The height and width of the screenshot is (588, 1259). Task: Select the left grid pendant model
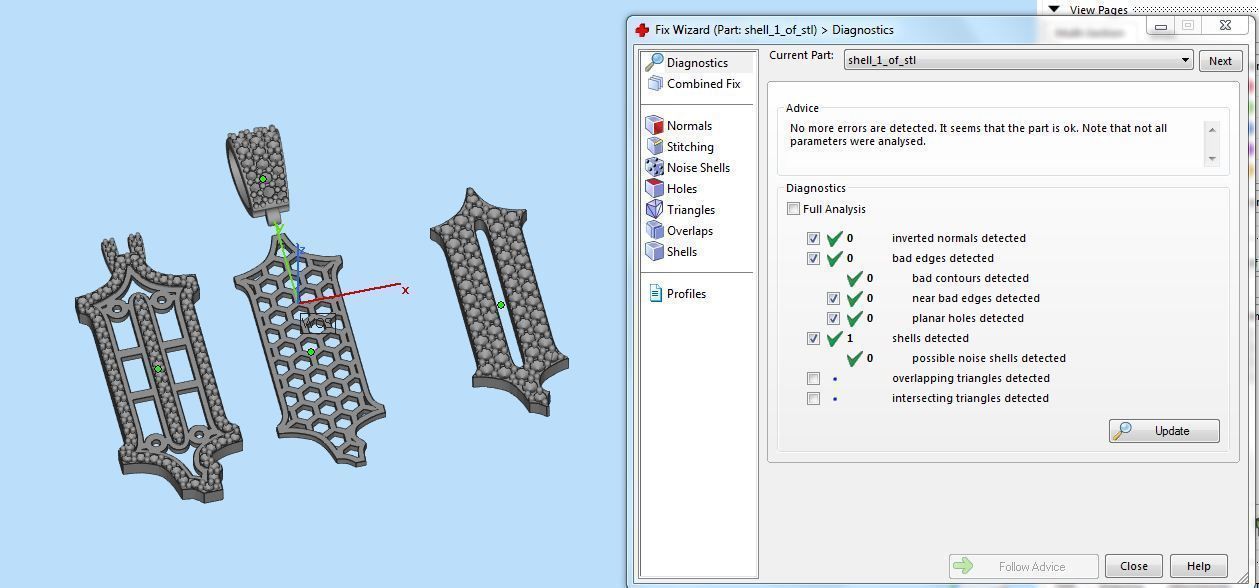tap(158, 369)
